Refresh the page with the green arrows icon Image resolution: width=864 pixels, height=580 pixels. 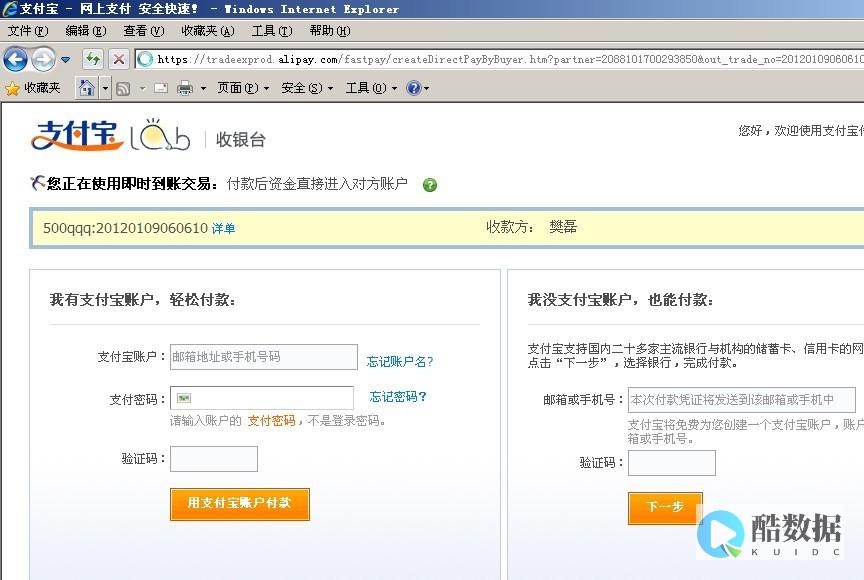click(93, 59)
